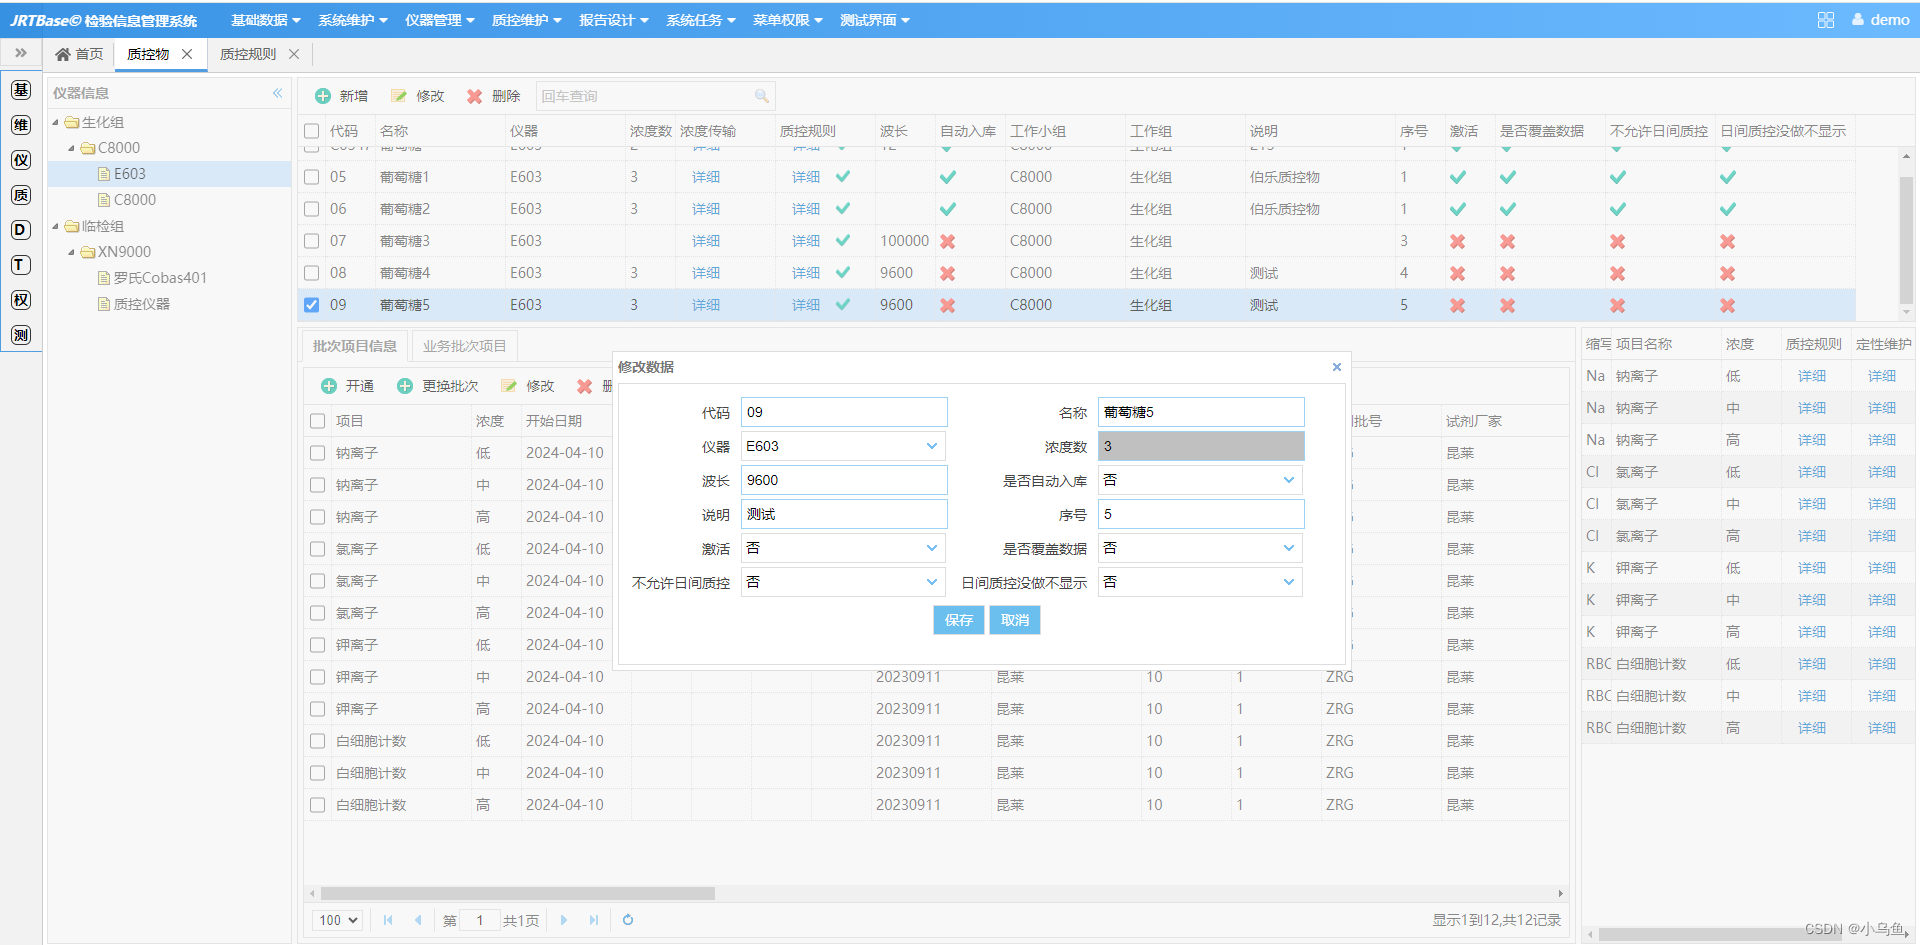Click 修改 in batch project toolbar
The image size is (1920, 945).
pos(528,386)
